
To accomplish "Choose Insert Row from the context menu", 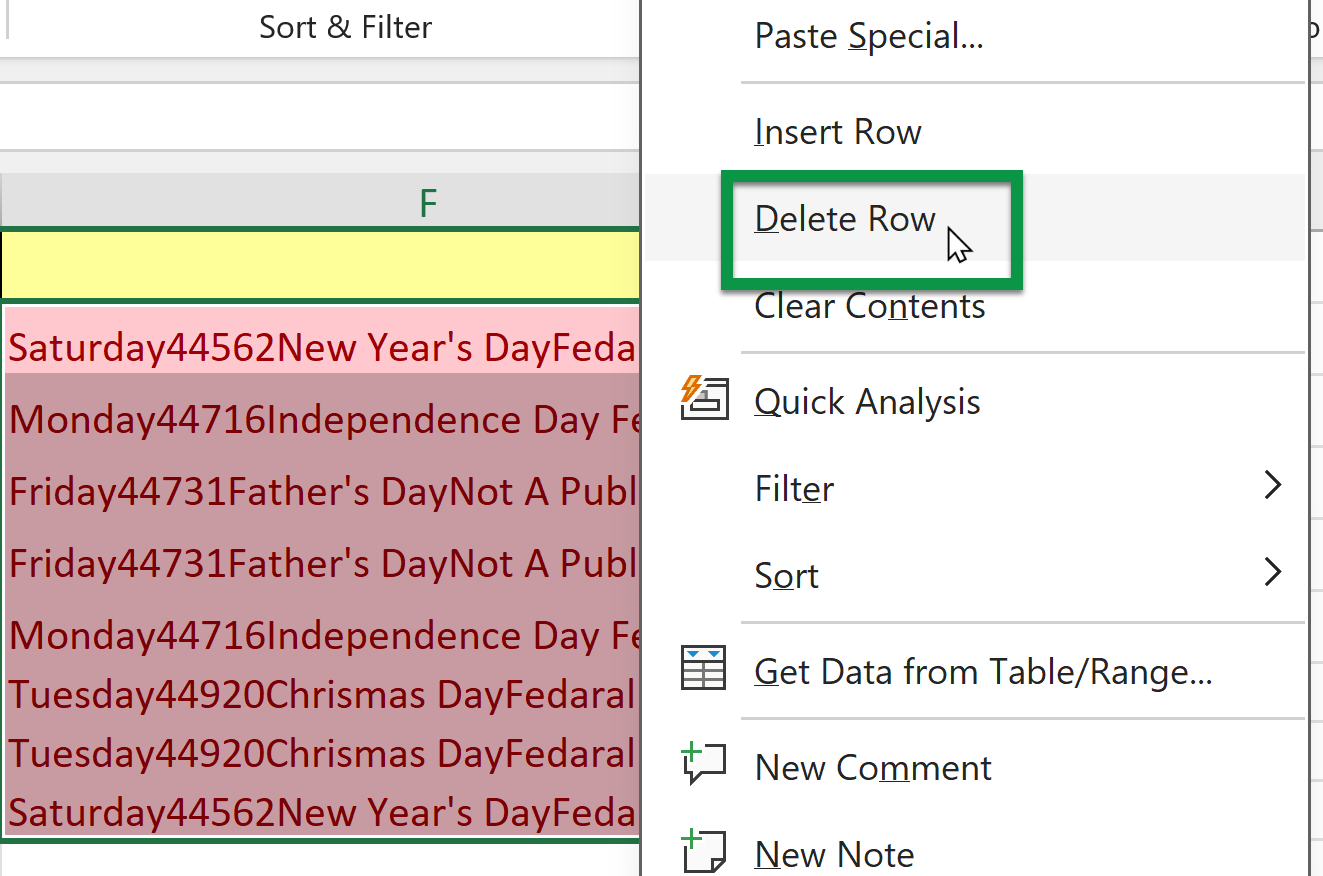I will coord(838,131).
